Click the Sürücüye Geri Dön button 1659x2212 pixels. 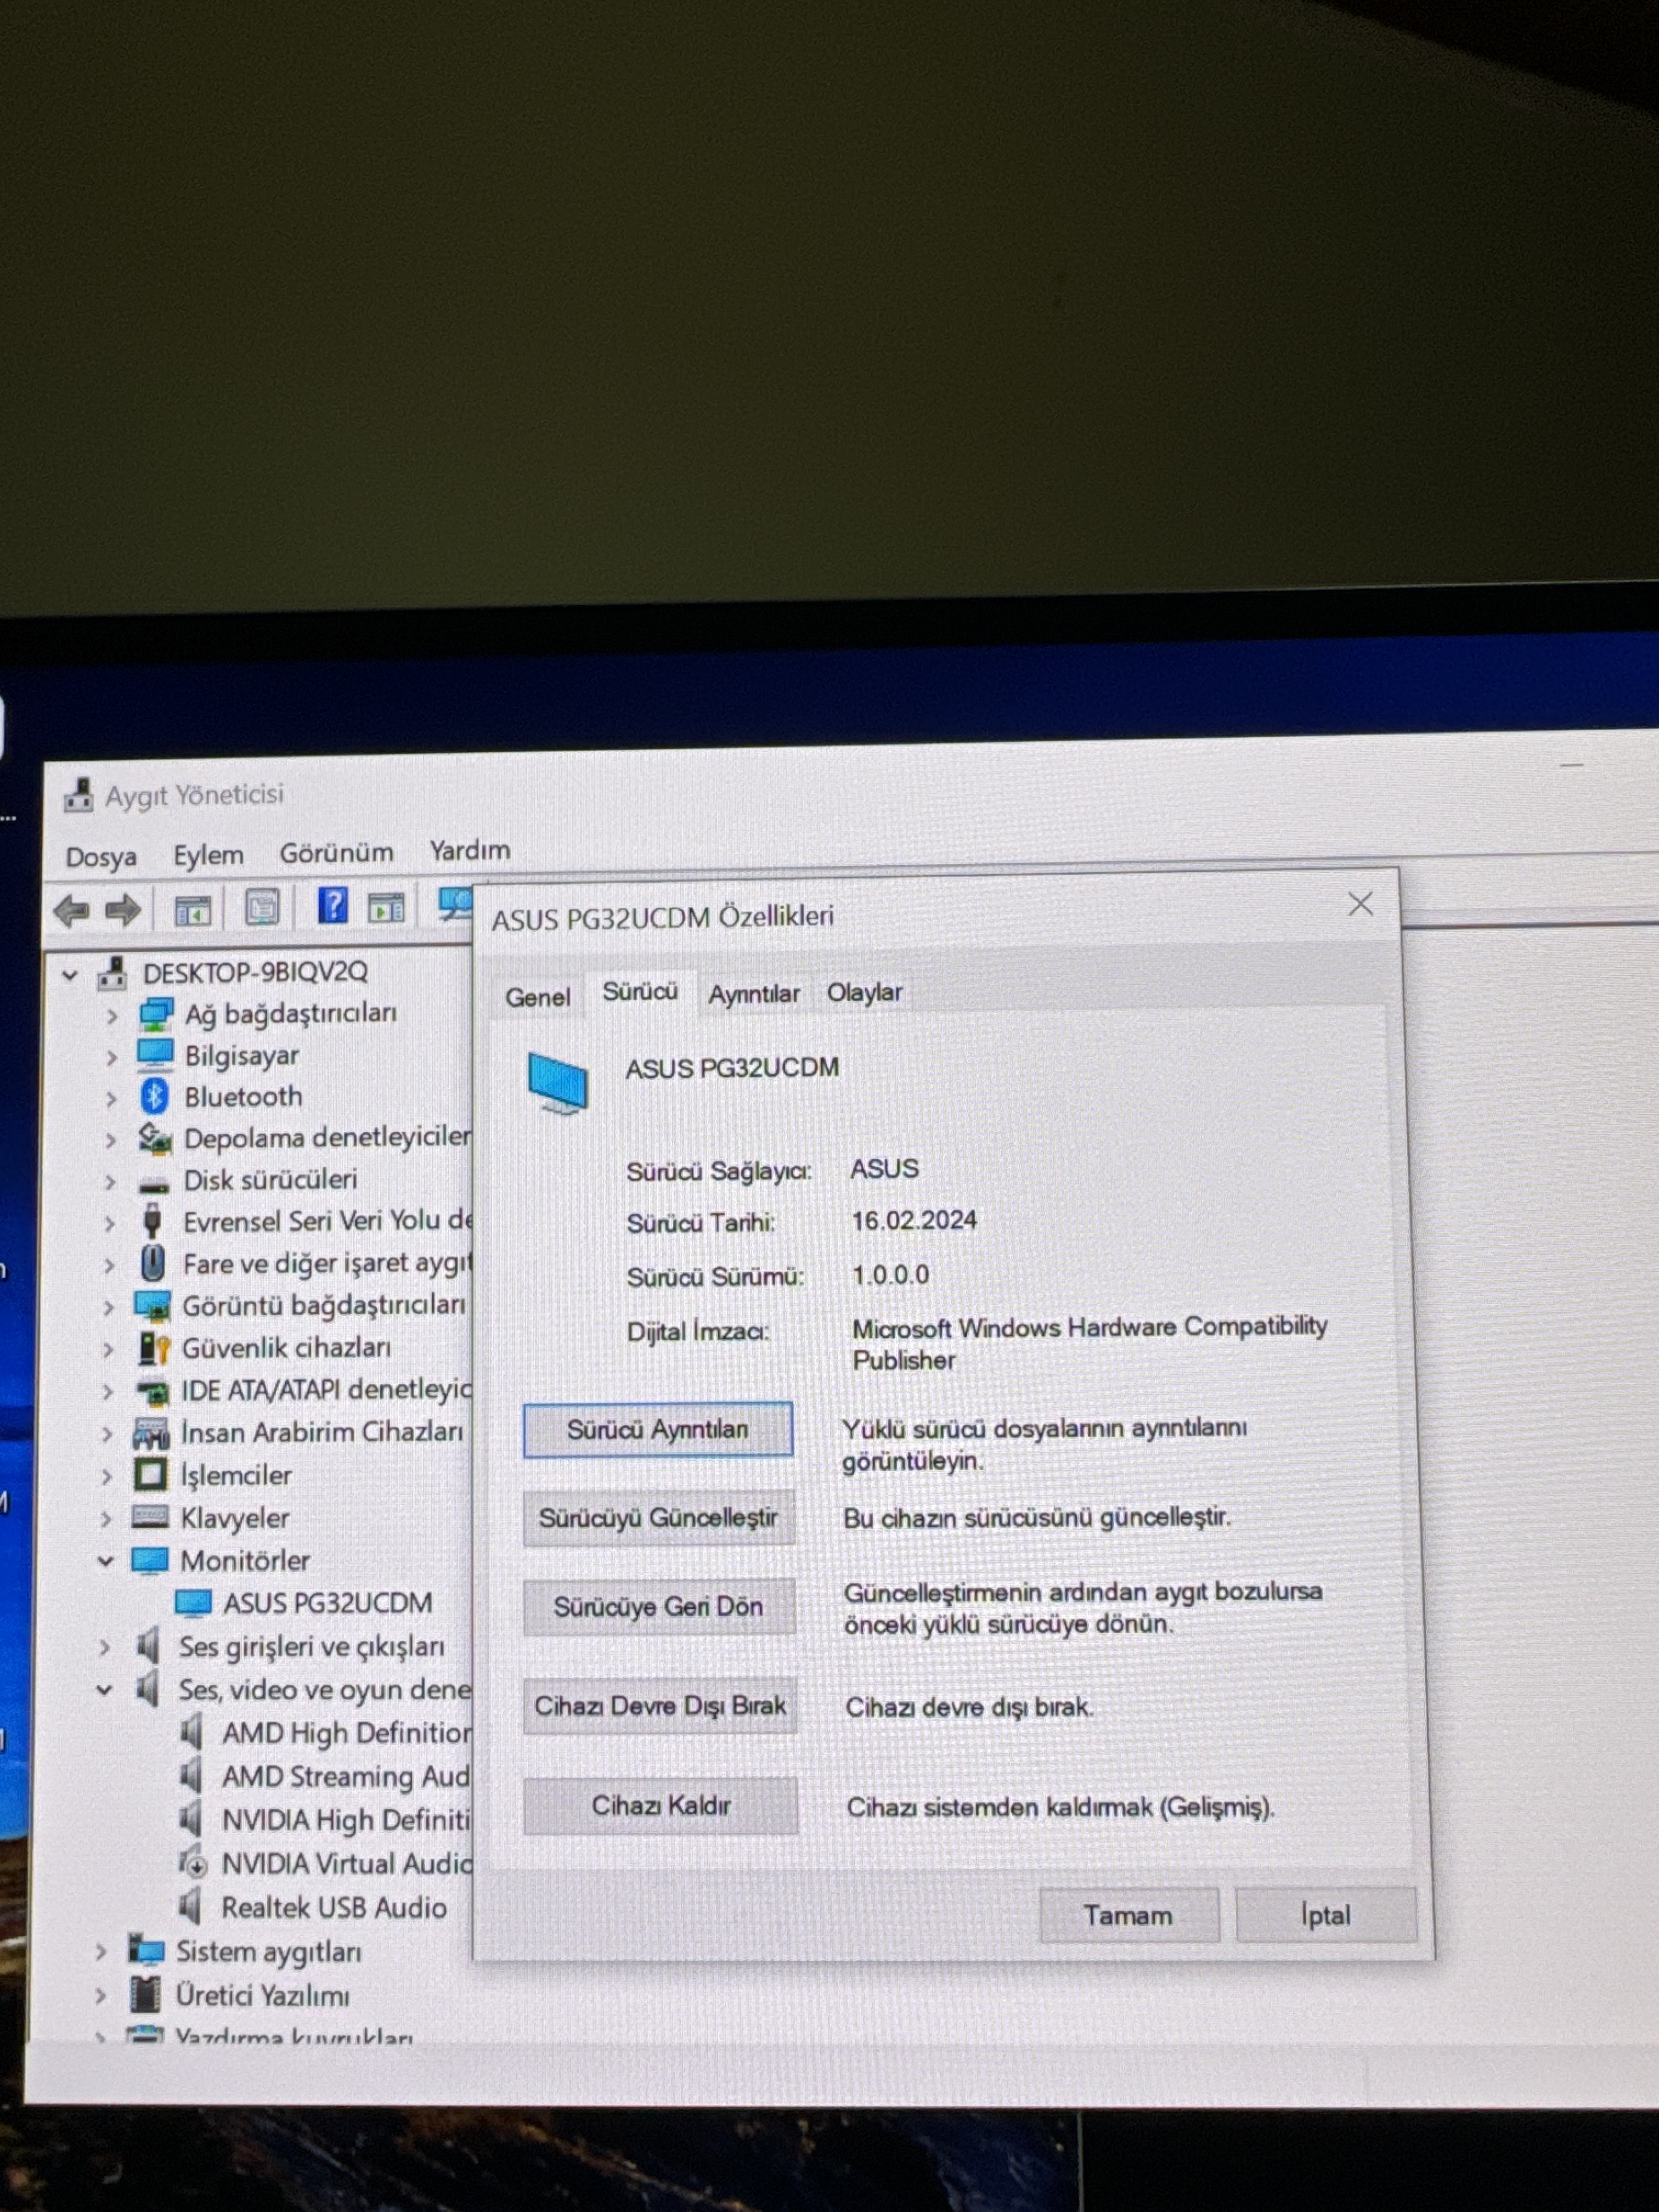[x=659, y=1607]
